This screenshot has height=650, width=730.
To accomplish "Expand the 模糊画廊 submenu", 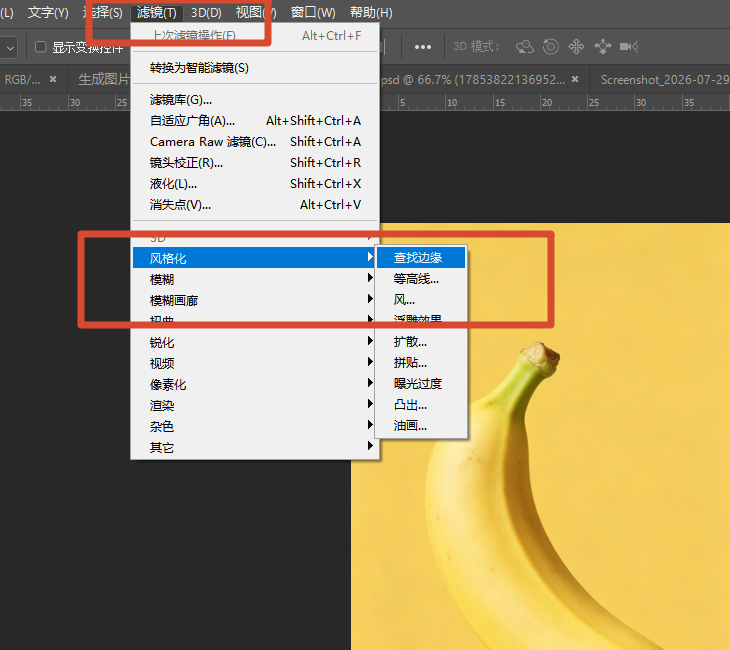I will pyautogui.click(x=254, y=300).
